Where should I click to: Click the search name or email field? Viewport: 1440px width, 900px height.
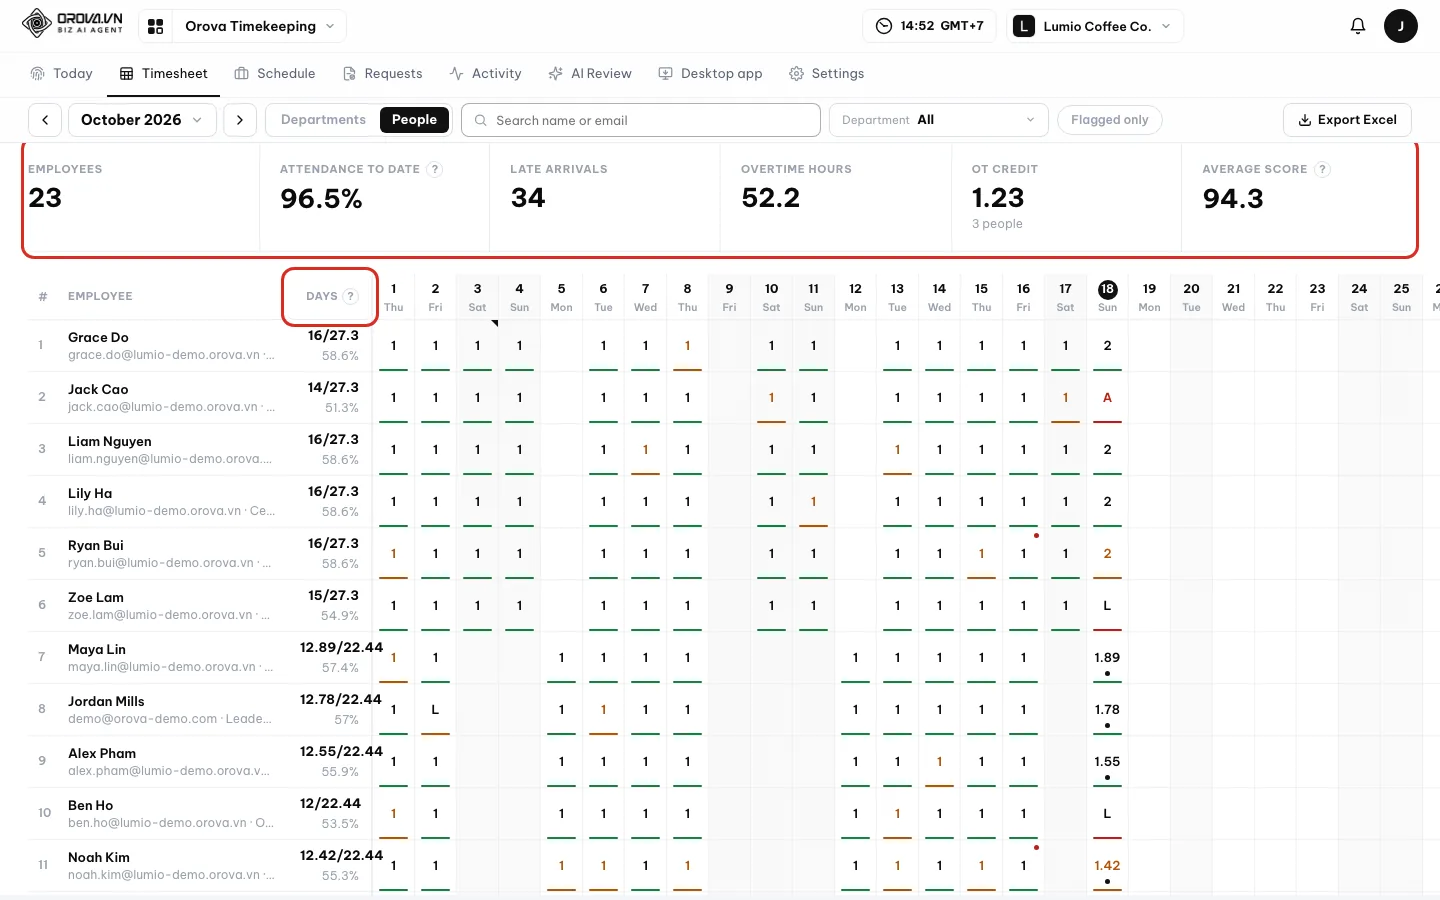pos(641,120)
